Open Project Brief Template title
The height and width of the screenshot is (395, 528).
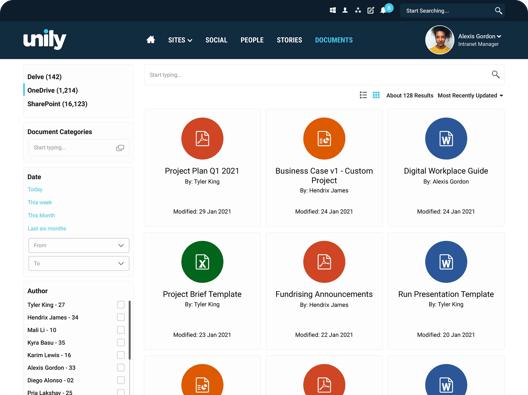[x=202, y=294]
